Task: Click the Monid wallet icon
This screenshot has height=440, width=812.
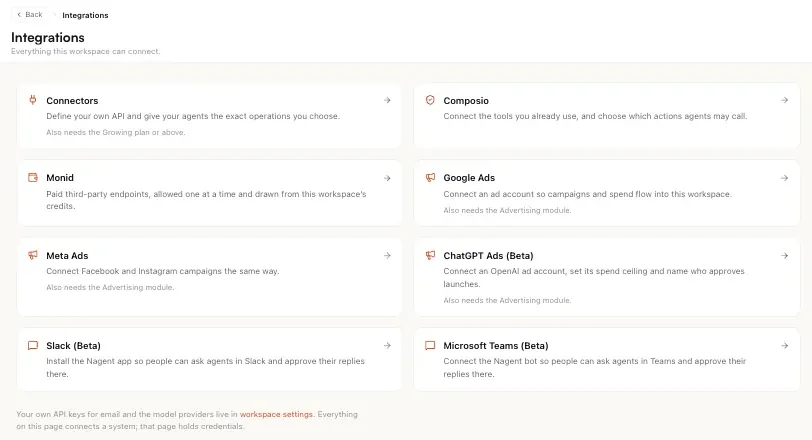Action: (x=33, y=178)
